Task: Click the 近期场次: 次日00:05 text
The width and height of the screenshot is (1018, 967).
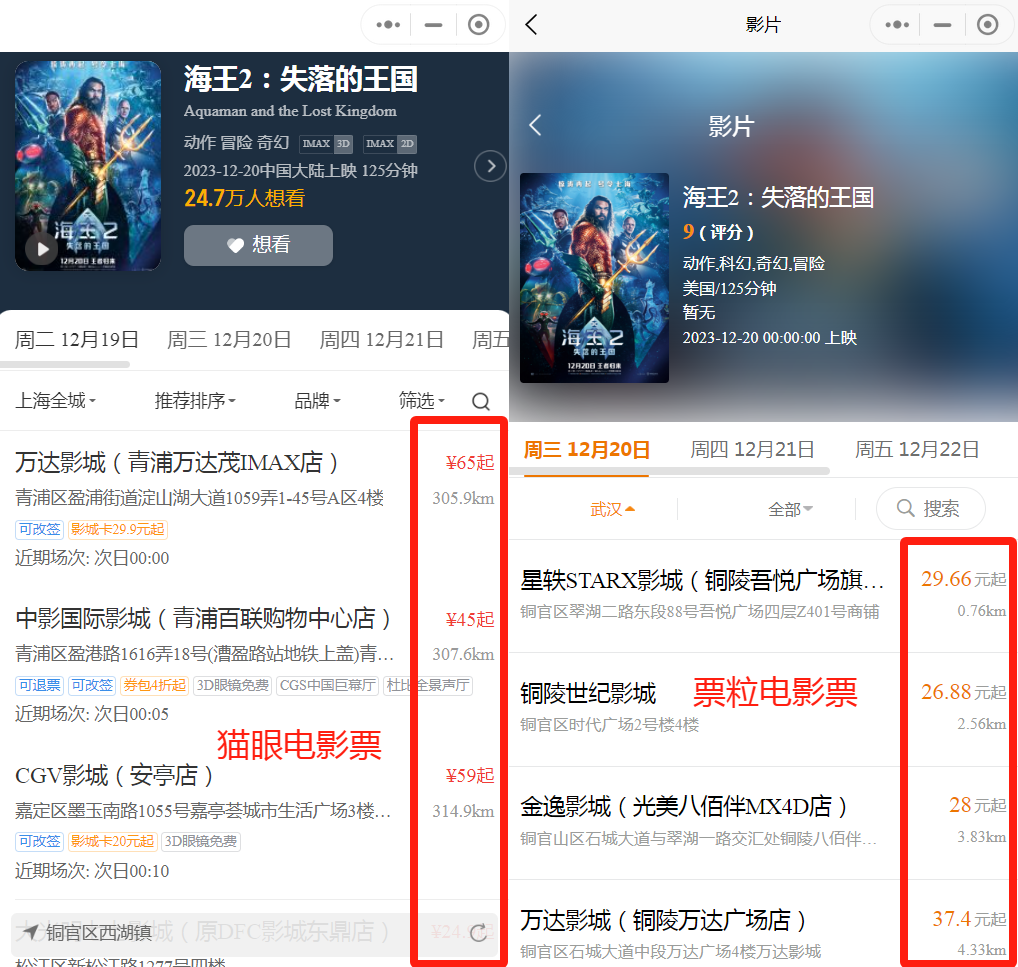Action: [x=92, y=714]
